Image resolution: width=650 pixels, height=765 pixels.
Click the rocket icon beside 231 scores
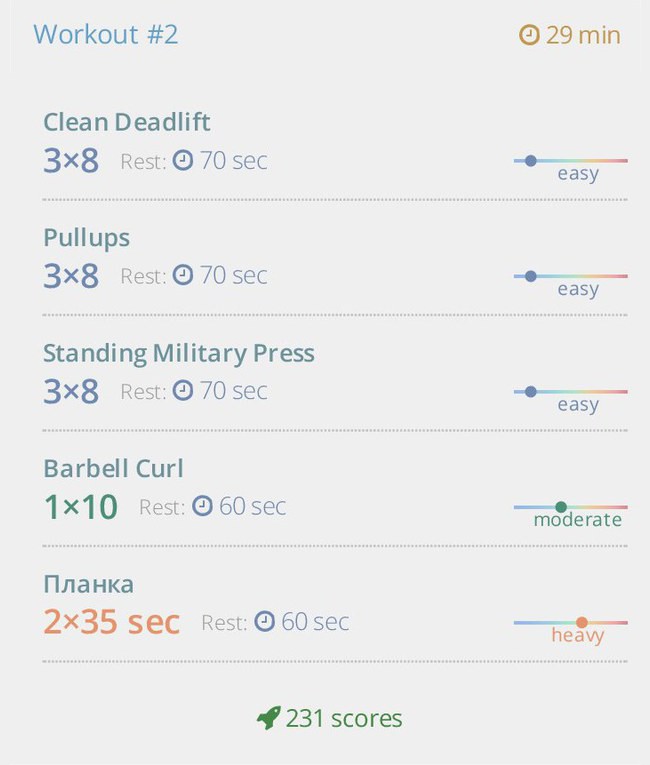pos(269,718)
